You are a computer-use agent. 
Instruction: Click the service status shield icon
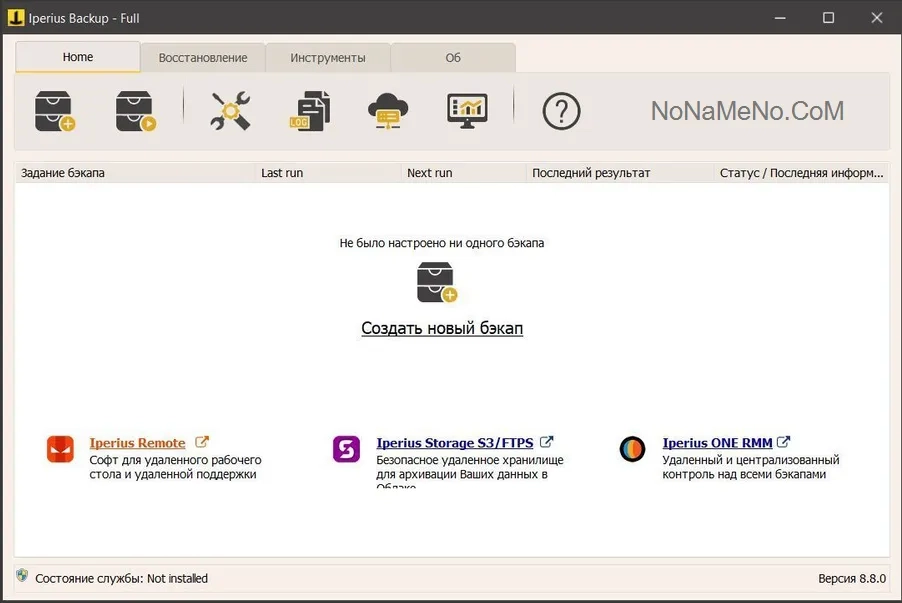tap(22, 577)
